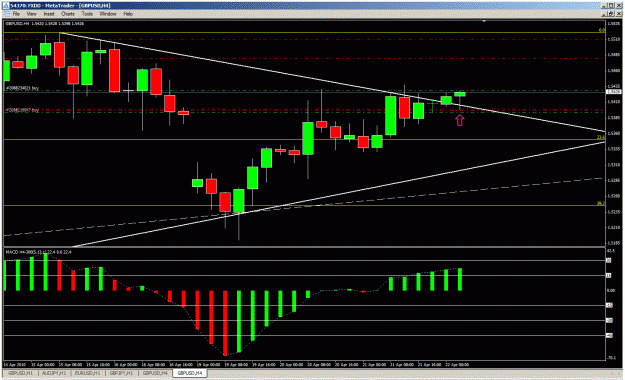Click the '14 Apr 2010' time label
625x380 pixels.
point(14,364)
